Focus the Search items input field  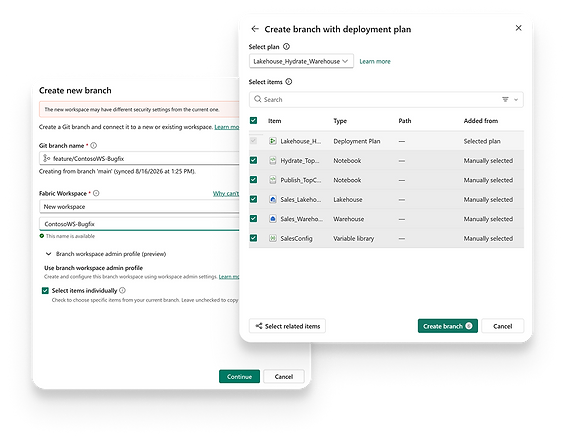click(x=386, y=99)
